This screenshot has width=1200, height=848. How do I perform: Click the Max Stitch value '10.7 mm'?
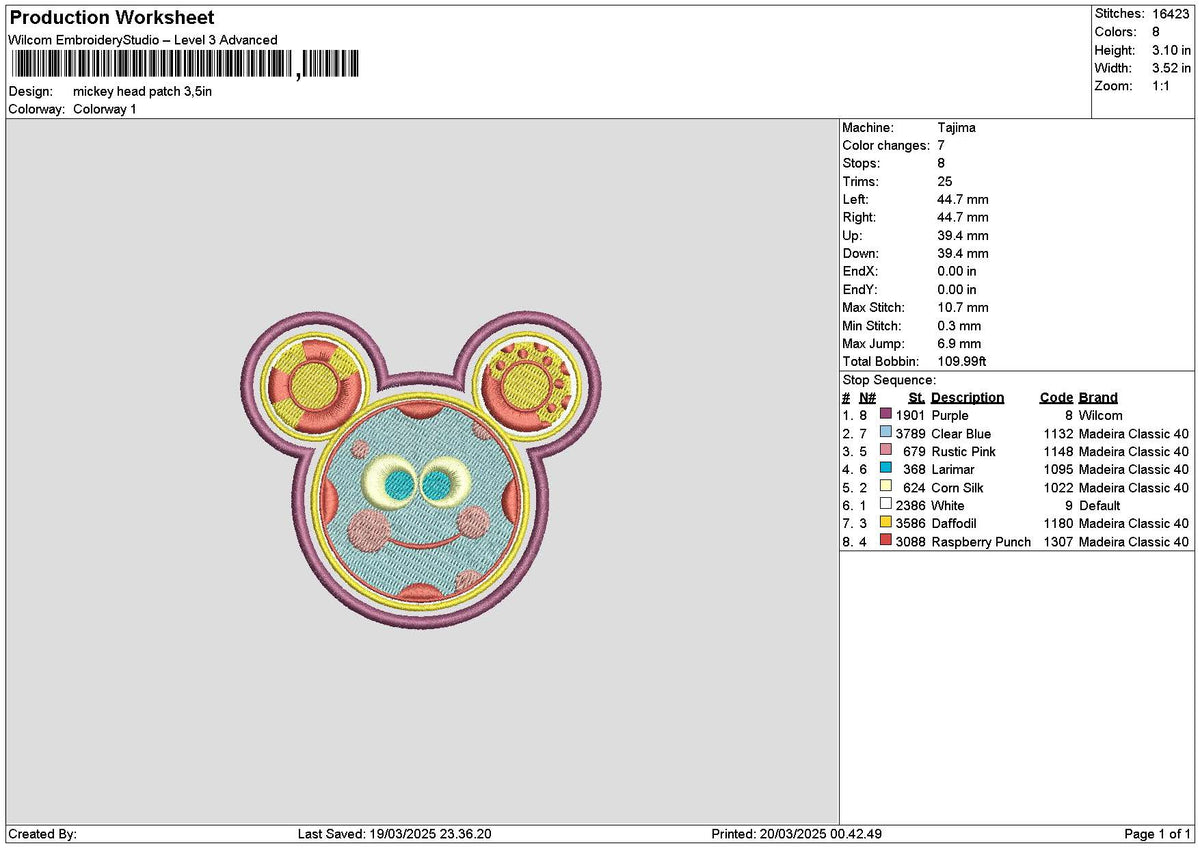coord(963,307)
